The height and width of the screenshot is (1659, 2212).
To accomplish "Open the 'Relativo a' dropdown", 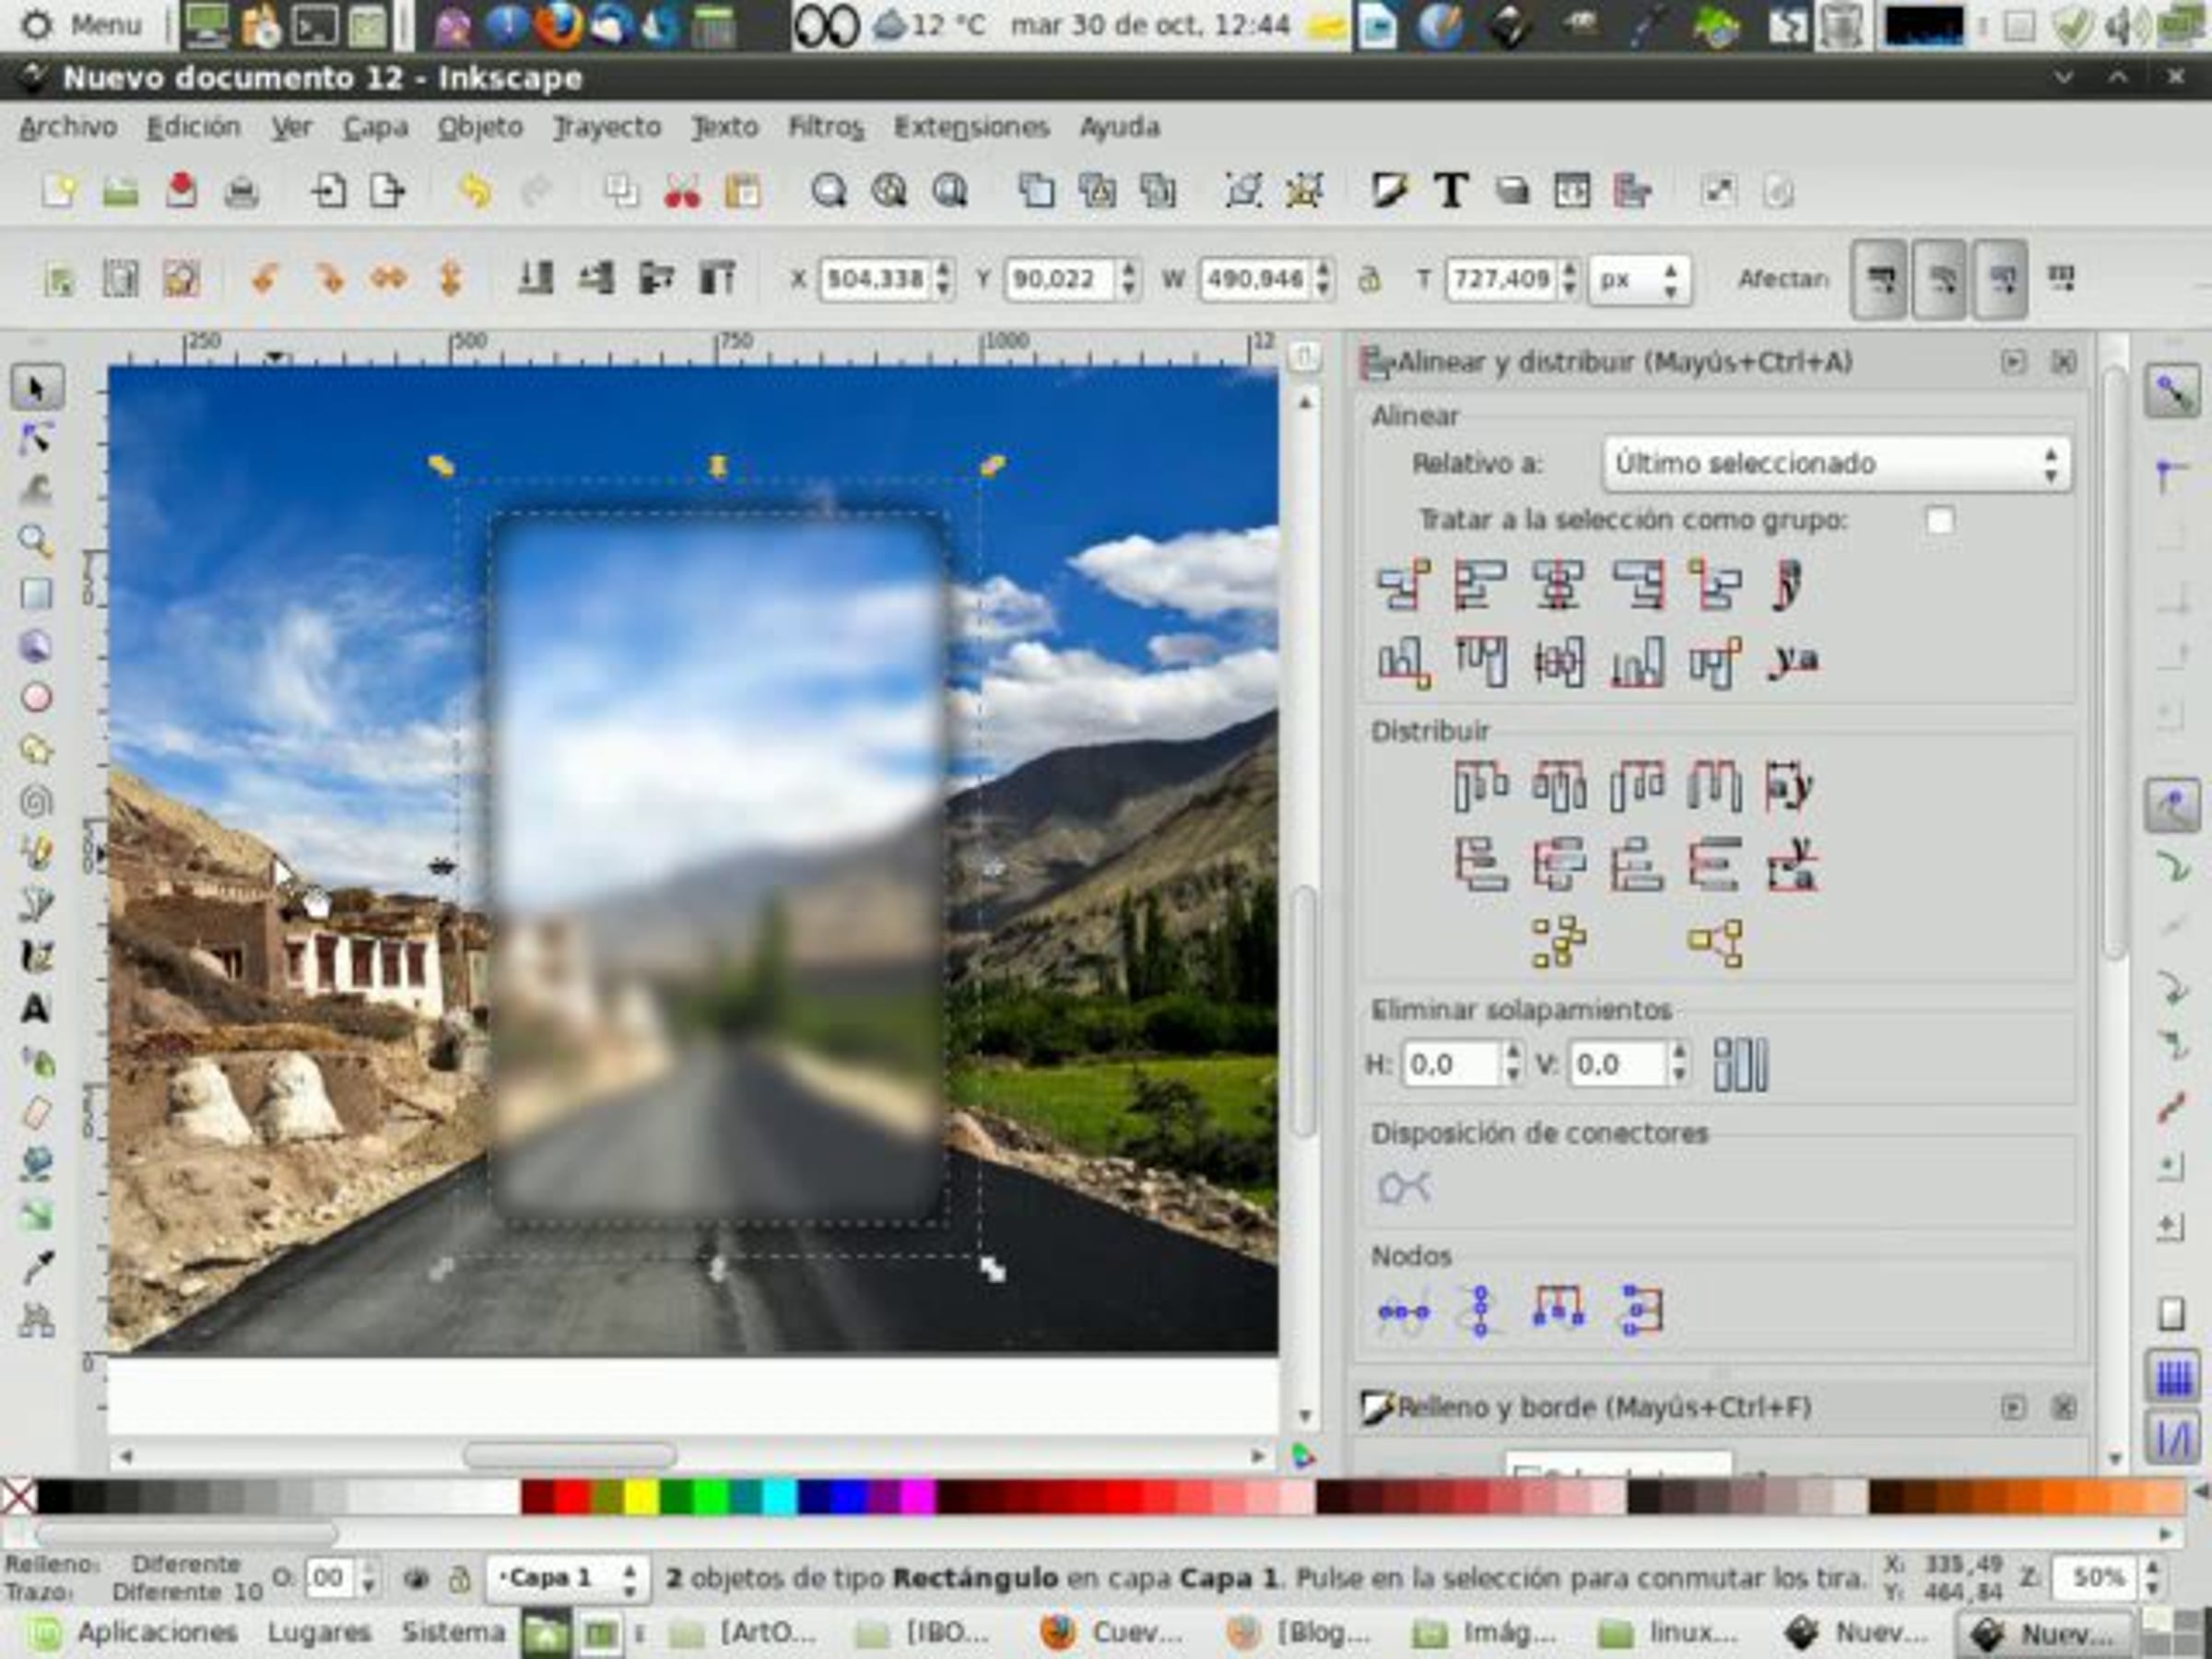I will click(x=1836, y=464).
